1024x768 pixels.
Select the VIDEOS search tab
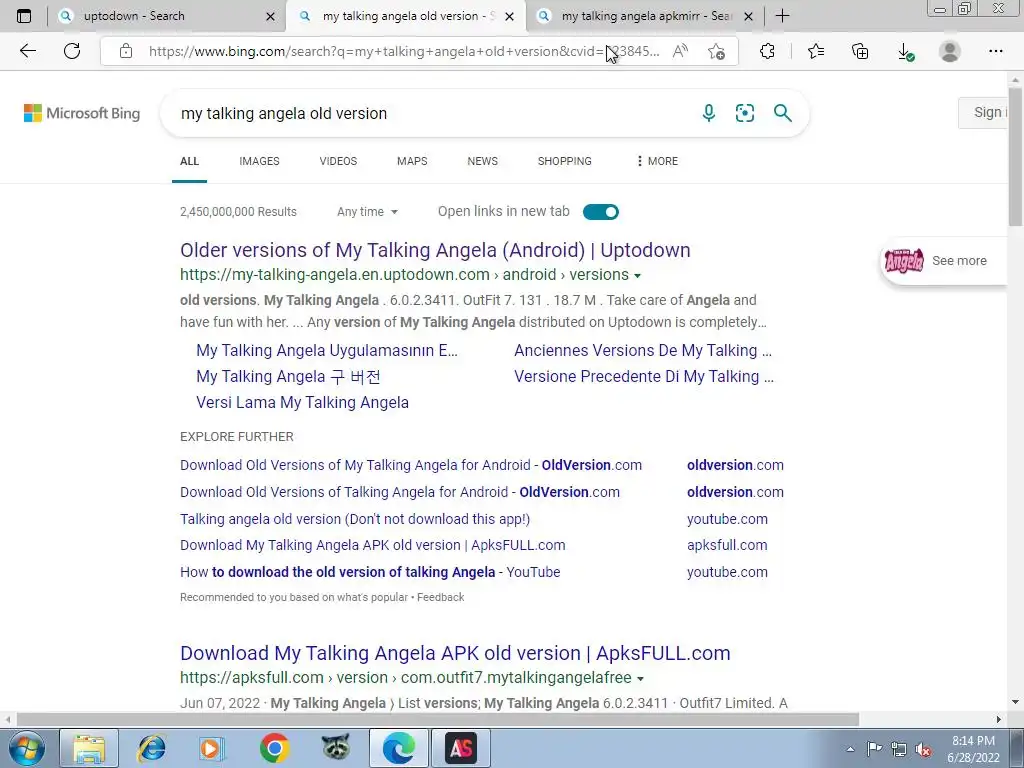click(x=338, y=161)
